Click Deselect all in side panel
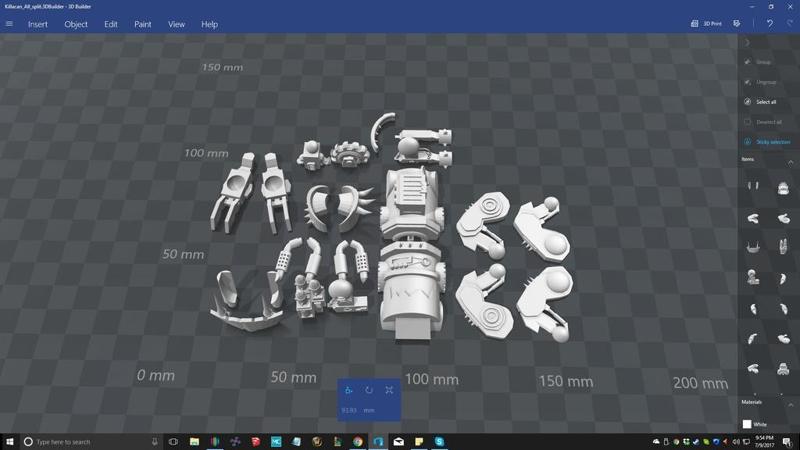The width and height of the screenshot is (800, 450). point(763,122)
